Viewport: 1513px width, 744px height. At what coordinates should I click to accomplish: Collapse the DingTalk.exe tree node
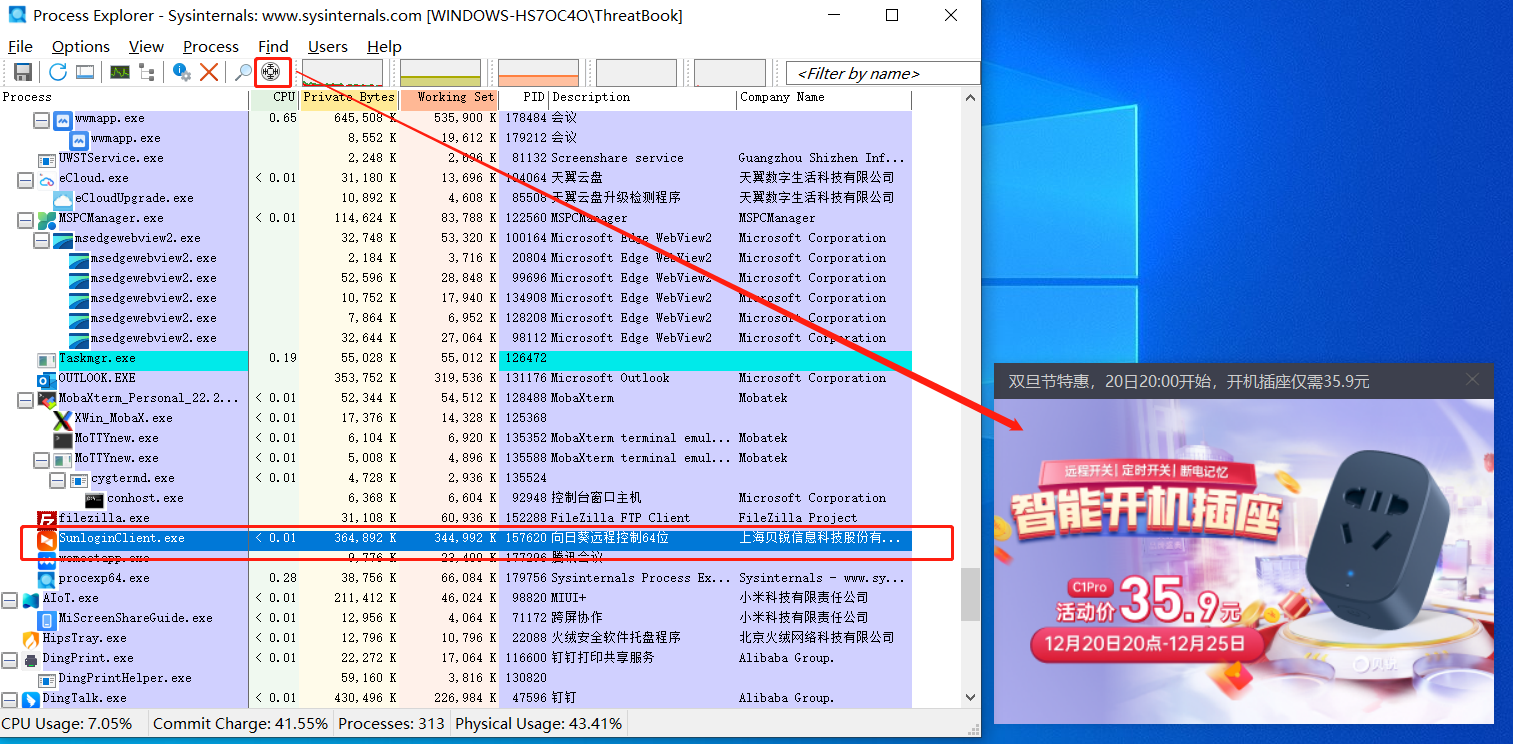[x=9, y=699]
